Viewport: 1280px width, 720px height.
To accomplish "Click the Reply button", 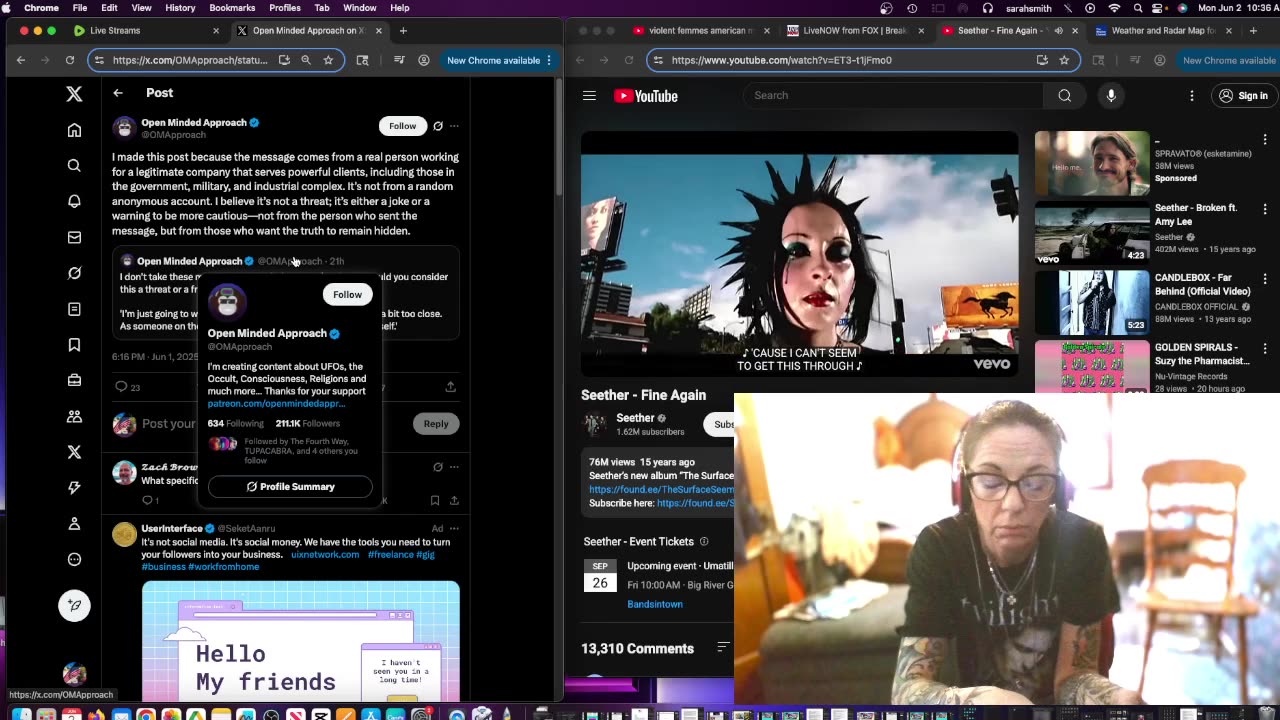I will 436,424.
